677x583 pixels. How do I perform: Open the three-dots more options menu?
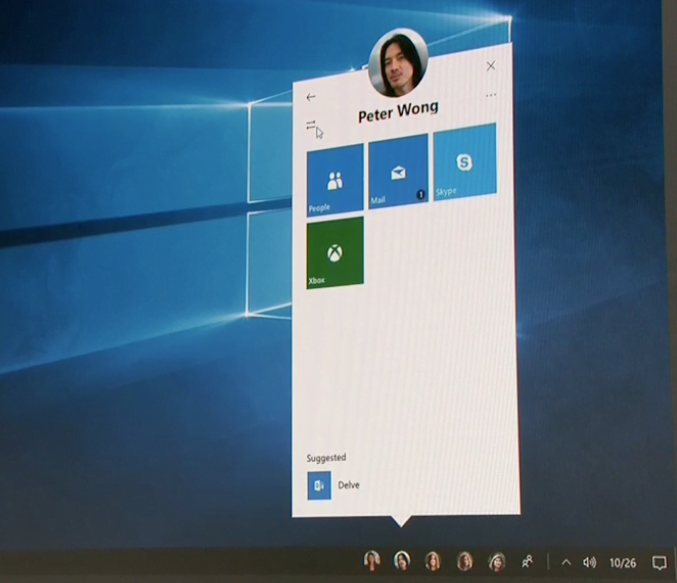(x=491, y=95)
